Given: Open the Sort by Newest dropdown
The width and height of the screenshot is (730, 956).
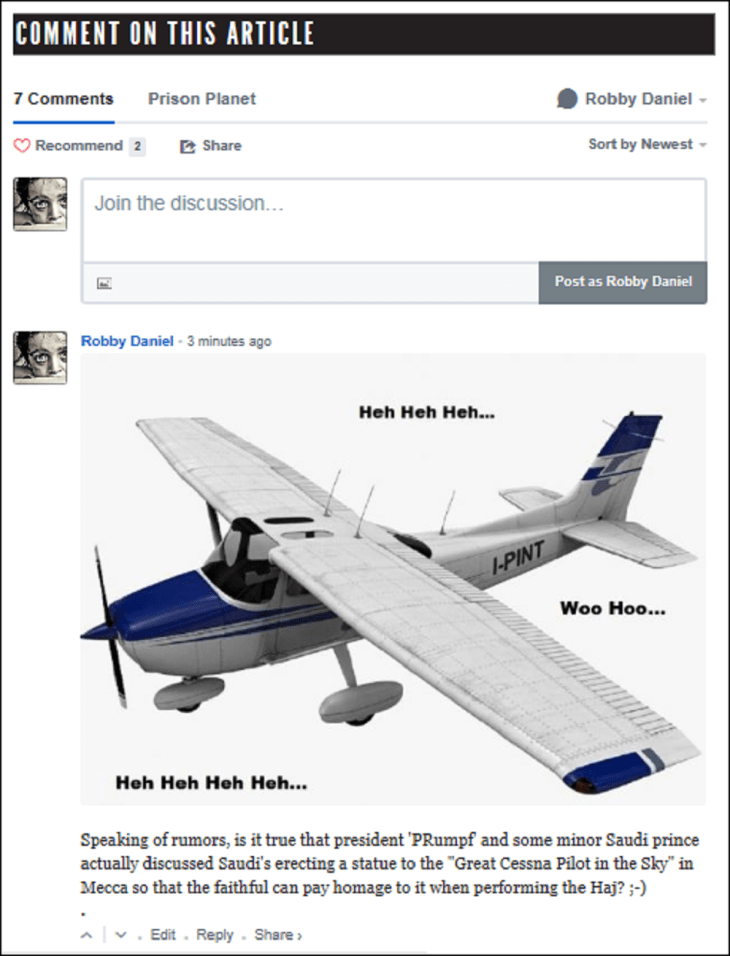Looking at the screenshot, I should pos(647,144).
